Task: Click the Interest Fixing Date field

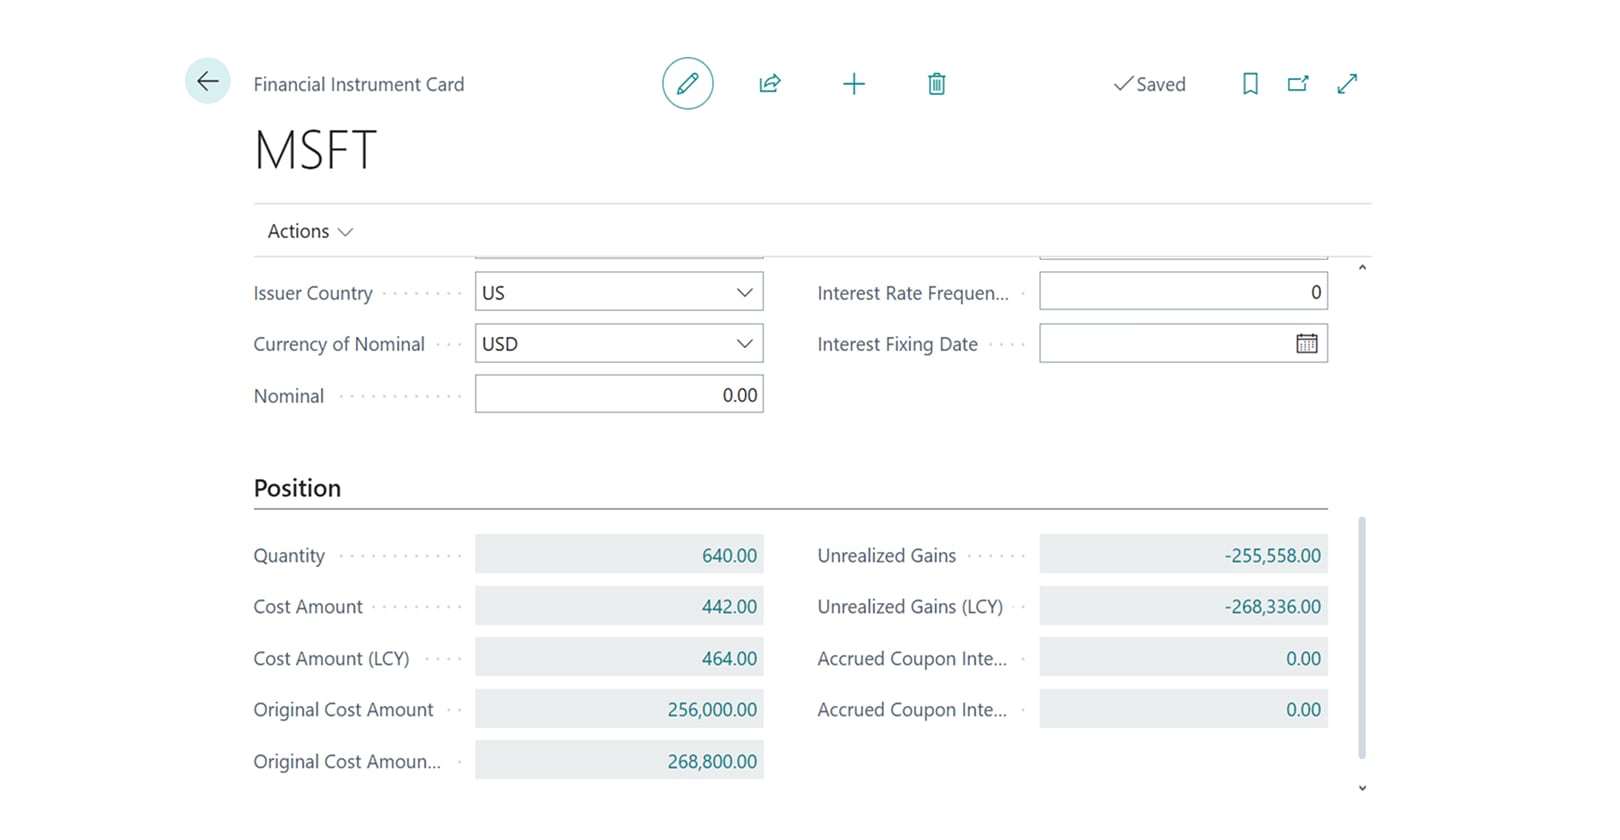Action: (1183, 344)
